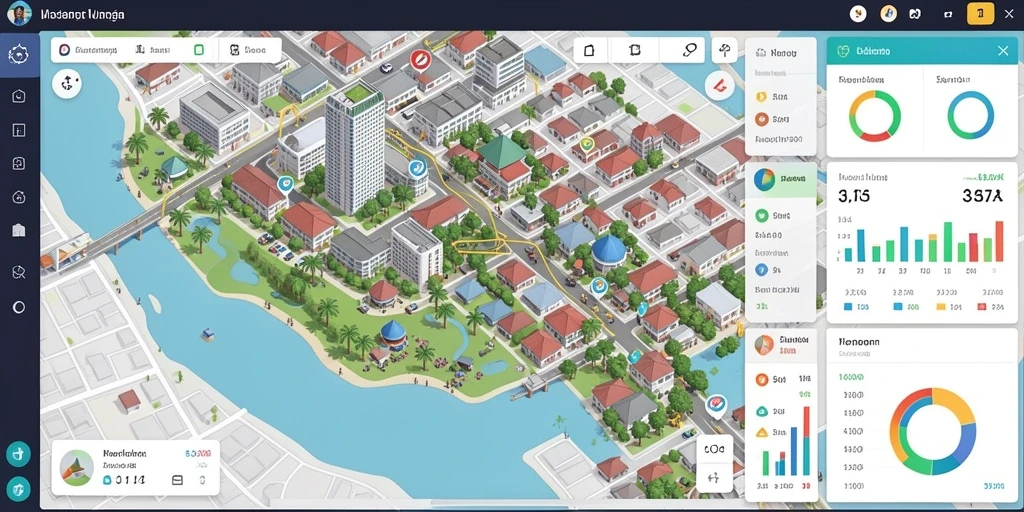The width and height of the screenshot is (1024, 512).
Task: Open the home icon in the left sidebar
Action: [x=19, y=96]
